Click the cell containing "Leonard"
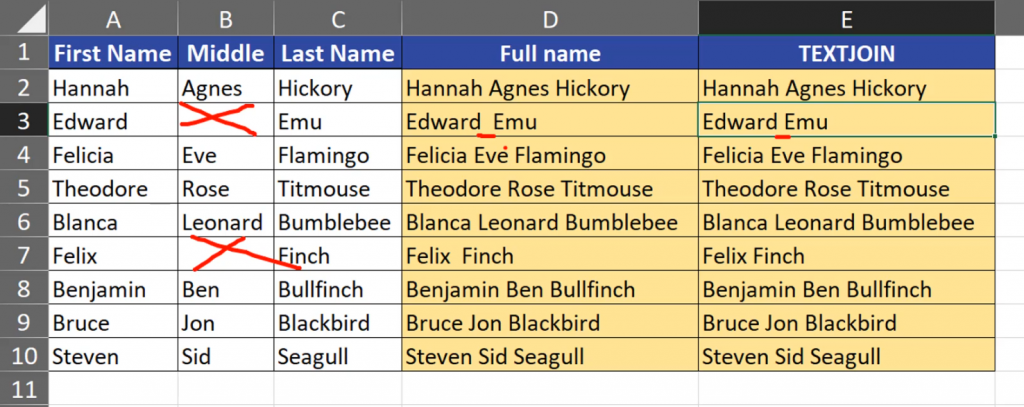This screenshot has width=1024, height=407. click(226, 222)
